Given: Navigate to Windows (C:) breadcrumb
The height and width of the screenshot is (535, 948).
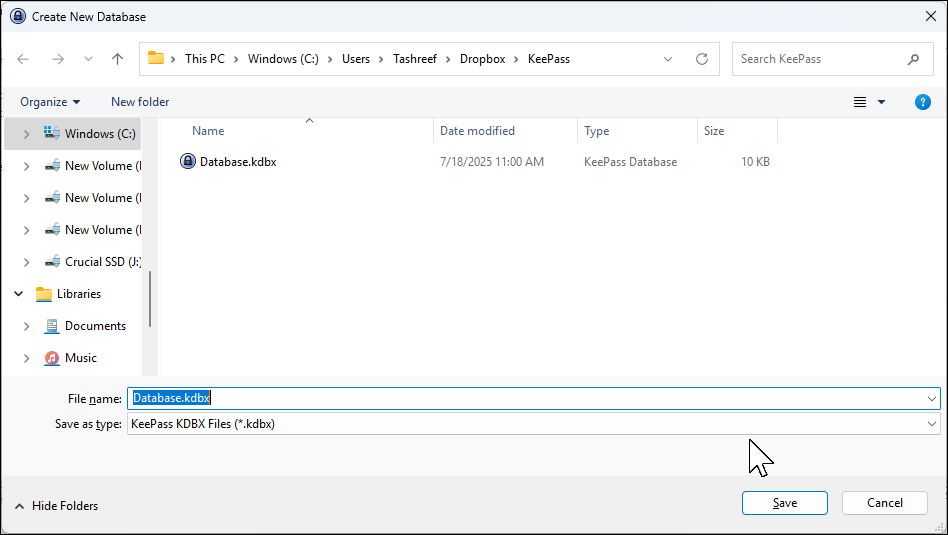Looking at the screenshot, I should point(283,59).
